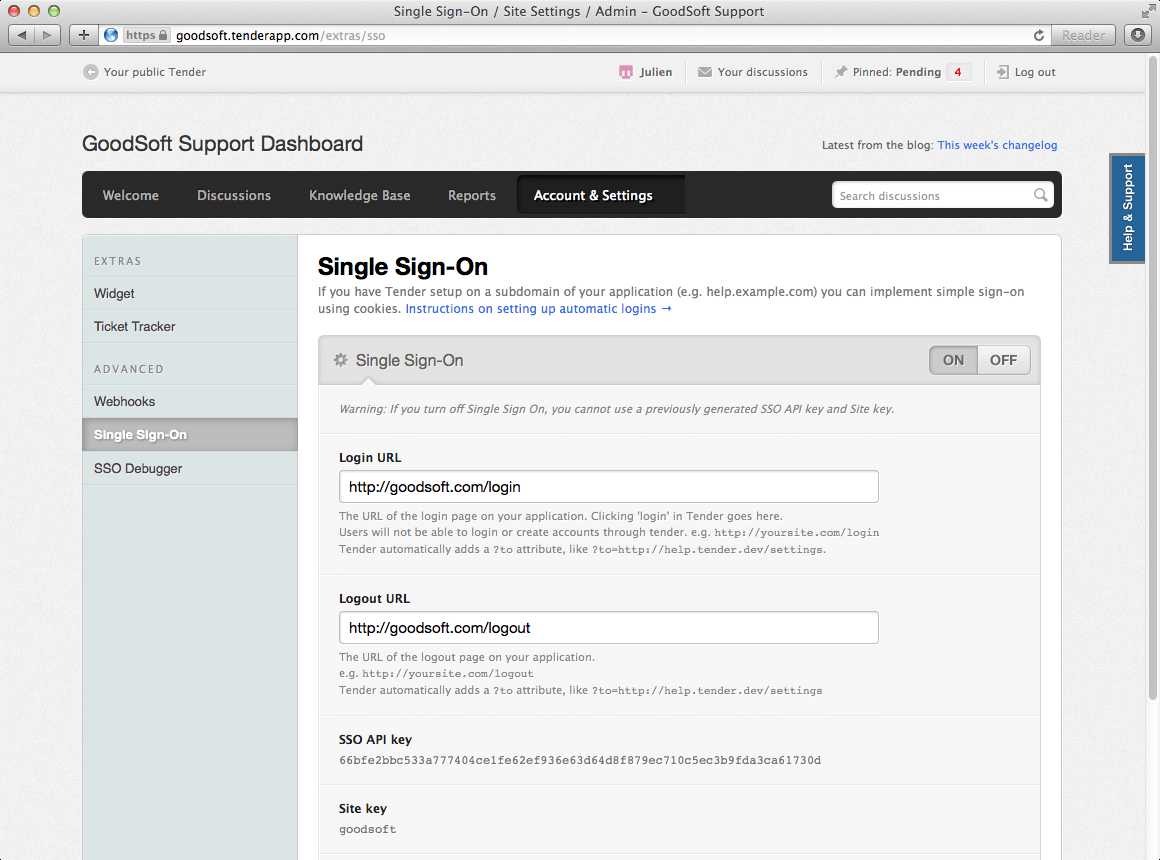1160x860 pixels.
Task: Click the Help & Support side tab
Action: tap(1127, 208)
